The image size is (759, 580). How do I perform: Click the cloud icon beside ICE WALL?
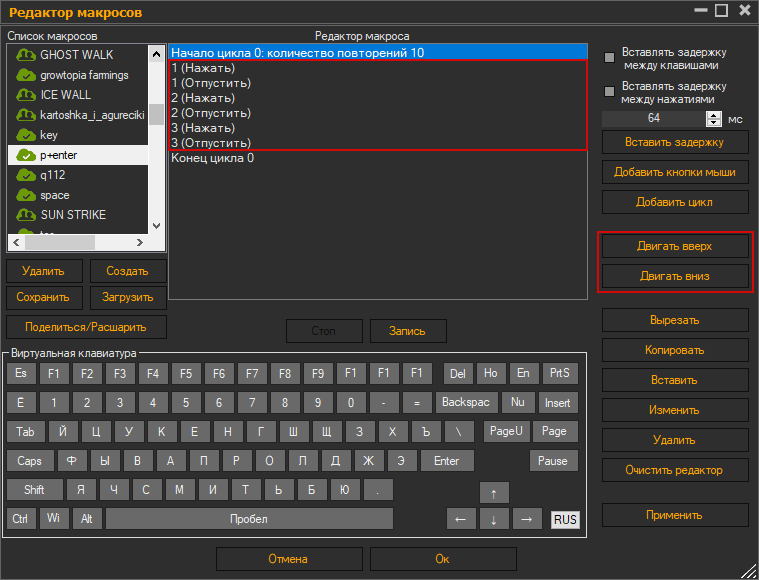pyautogui.click(x=26, y=95)
